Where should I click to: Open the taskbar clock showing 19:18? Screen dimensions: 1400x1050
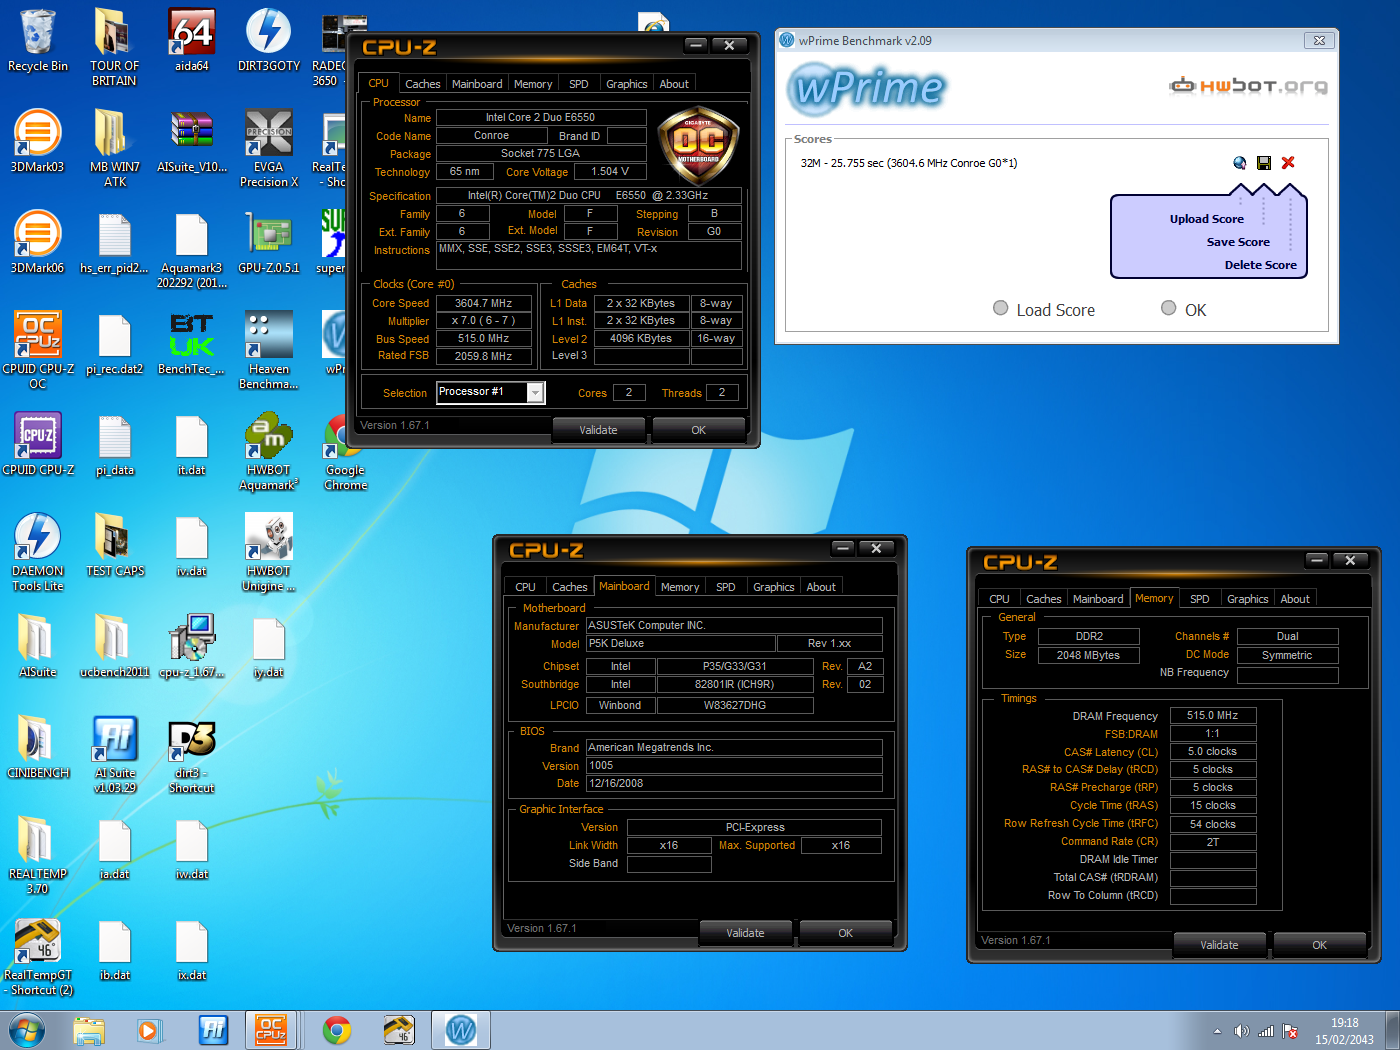coord(1344,1031)
